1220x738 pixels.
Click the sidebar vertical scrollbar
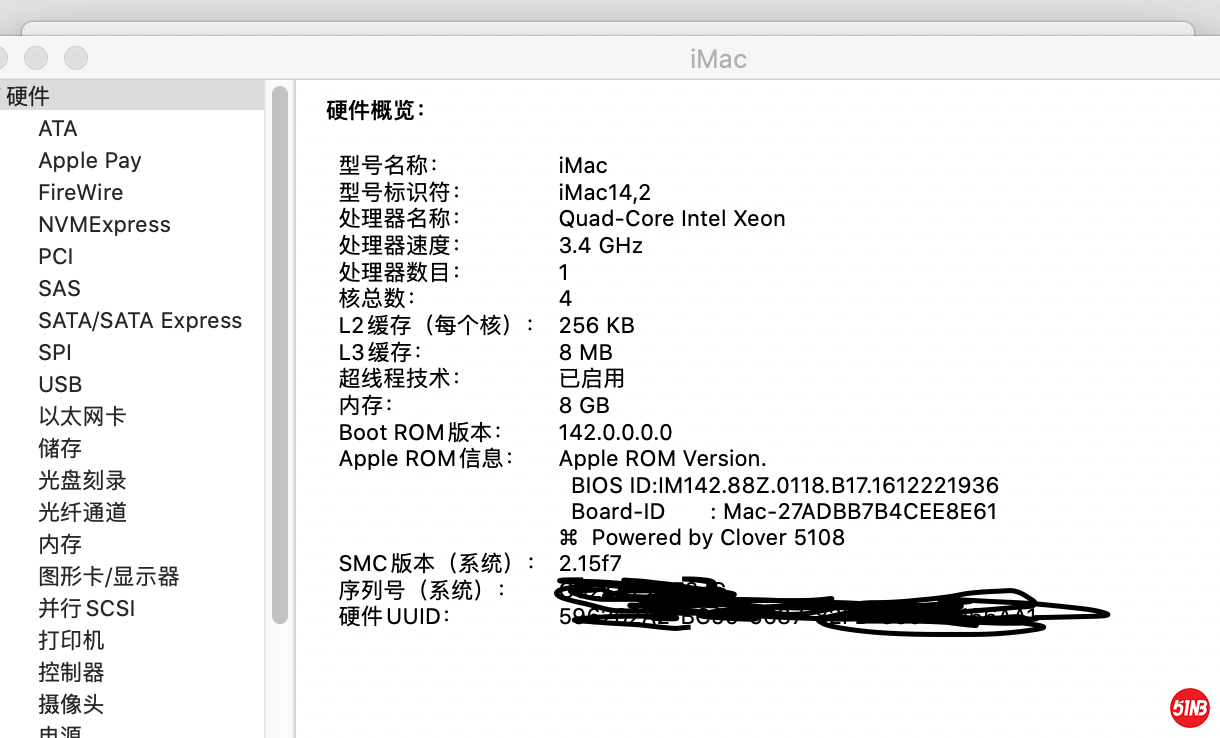point(280,355)
